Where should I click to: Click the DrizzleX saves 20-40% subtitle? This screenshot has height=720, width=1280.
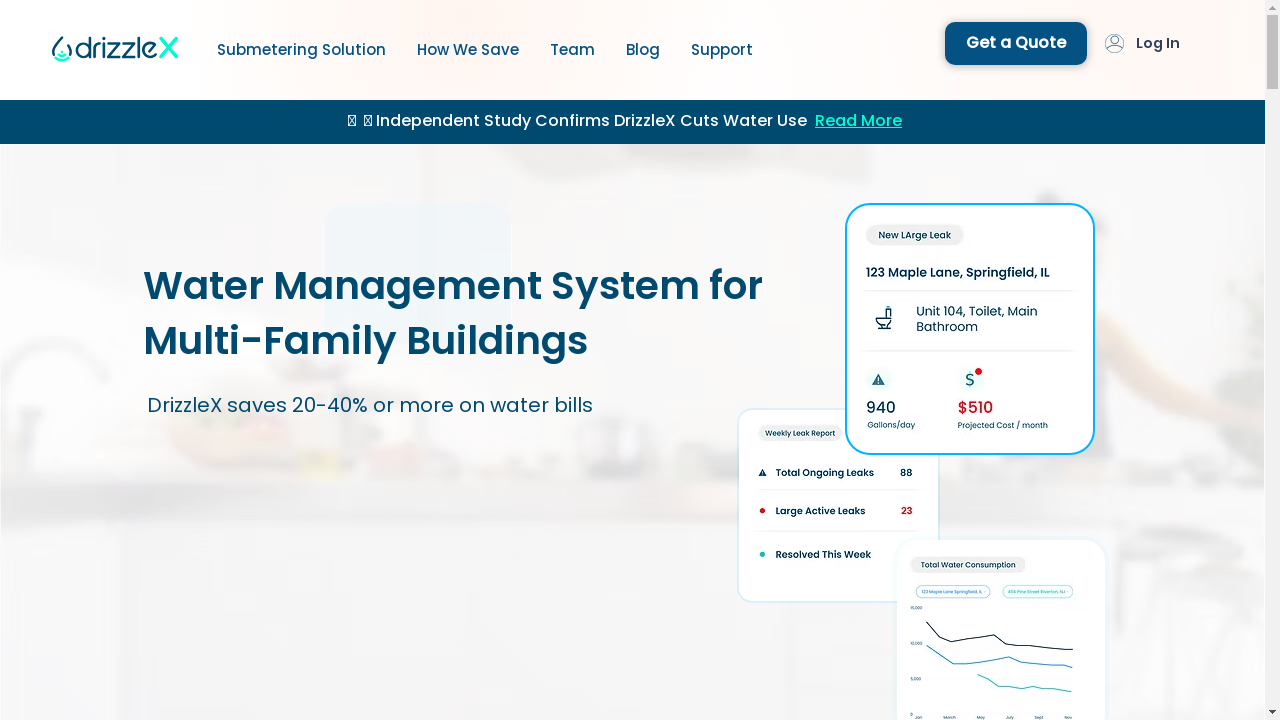click(370, 405)
